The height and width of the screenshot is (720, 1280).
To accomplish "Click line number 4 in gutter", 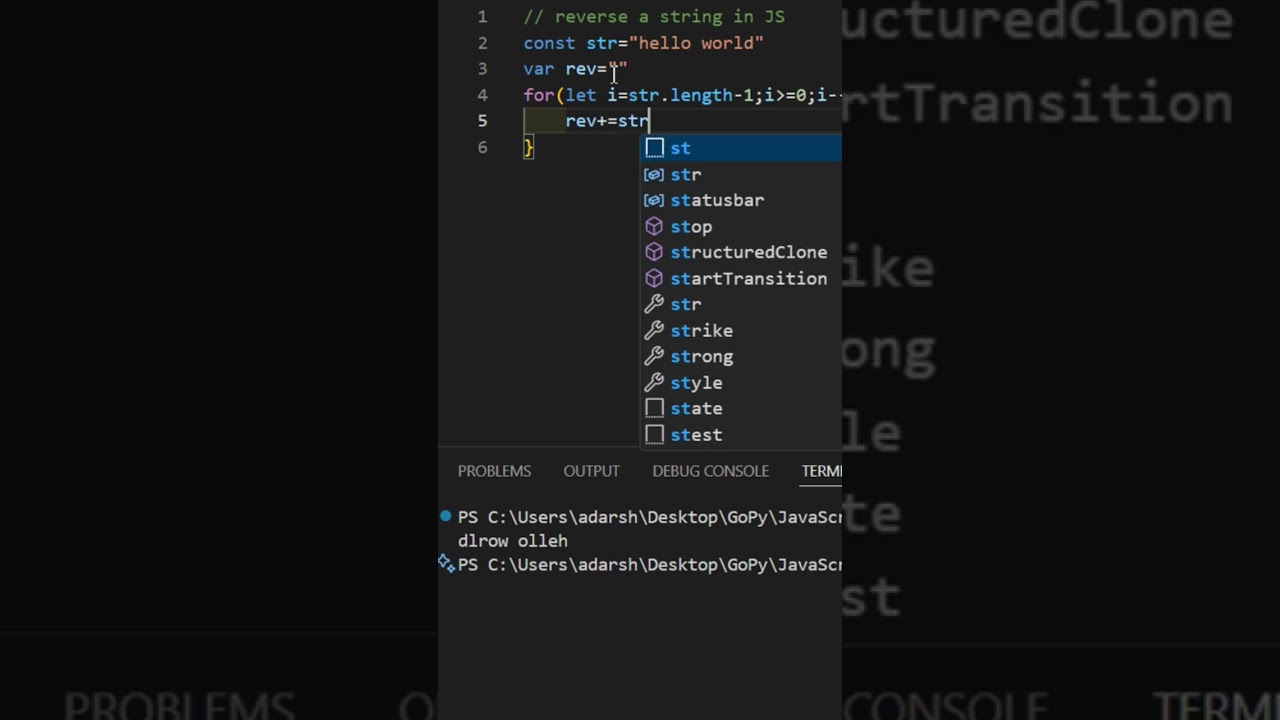I will click(482, 95).
